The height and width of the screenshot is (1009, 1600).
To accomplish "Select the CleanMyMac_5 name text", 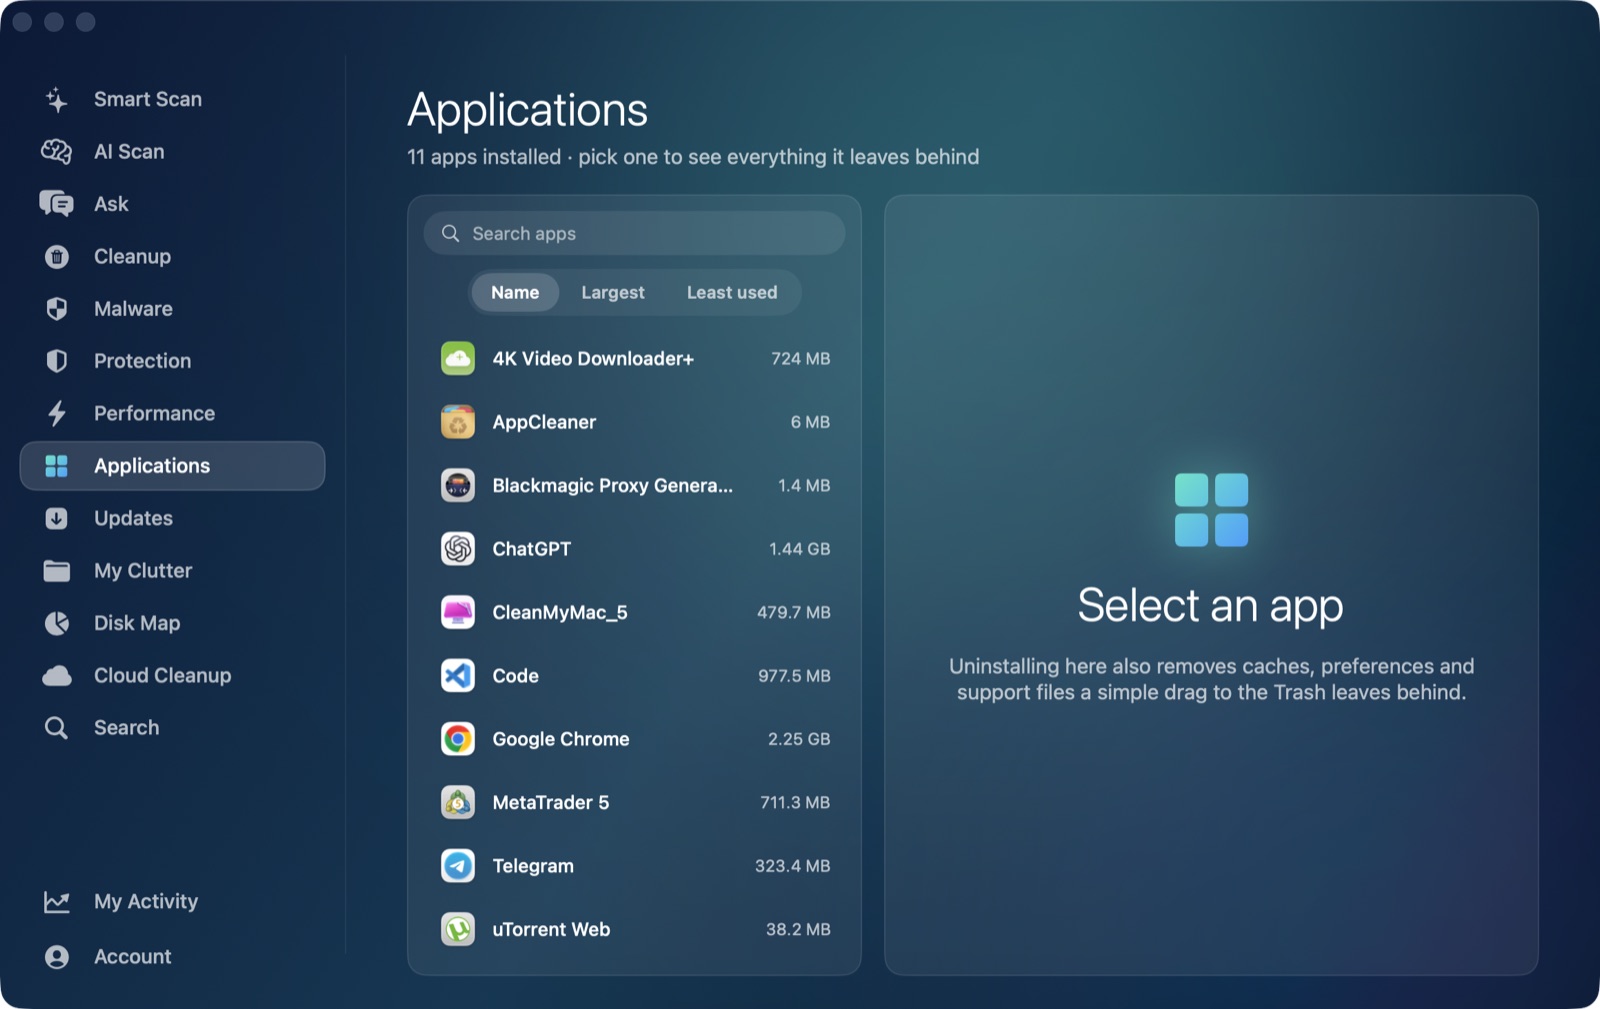I will pyautogui.click(x=560, y=612).
